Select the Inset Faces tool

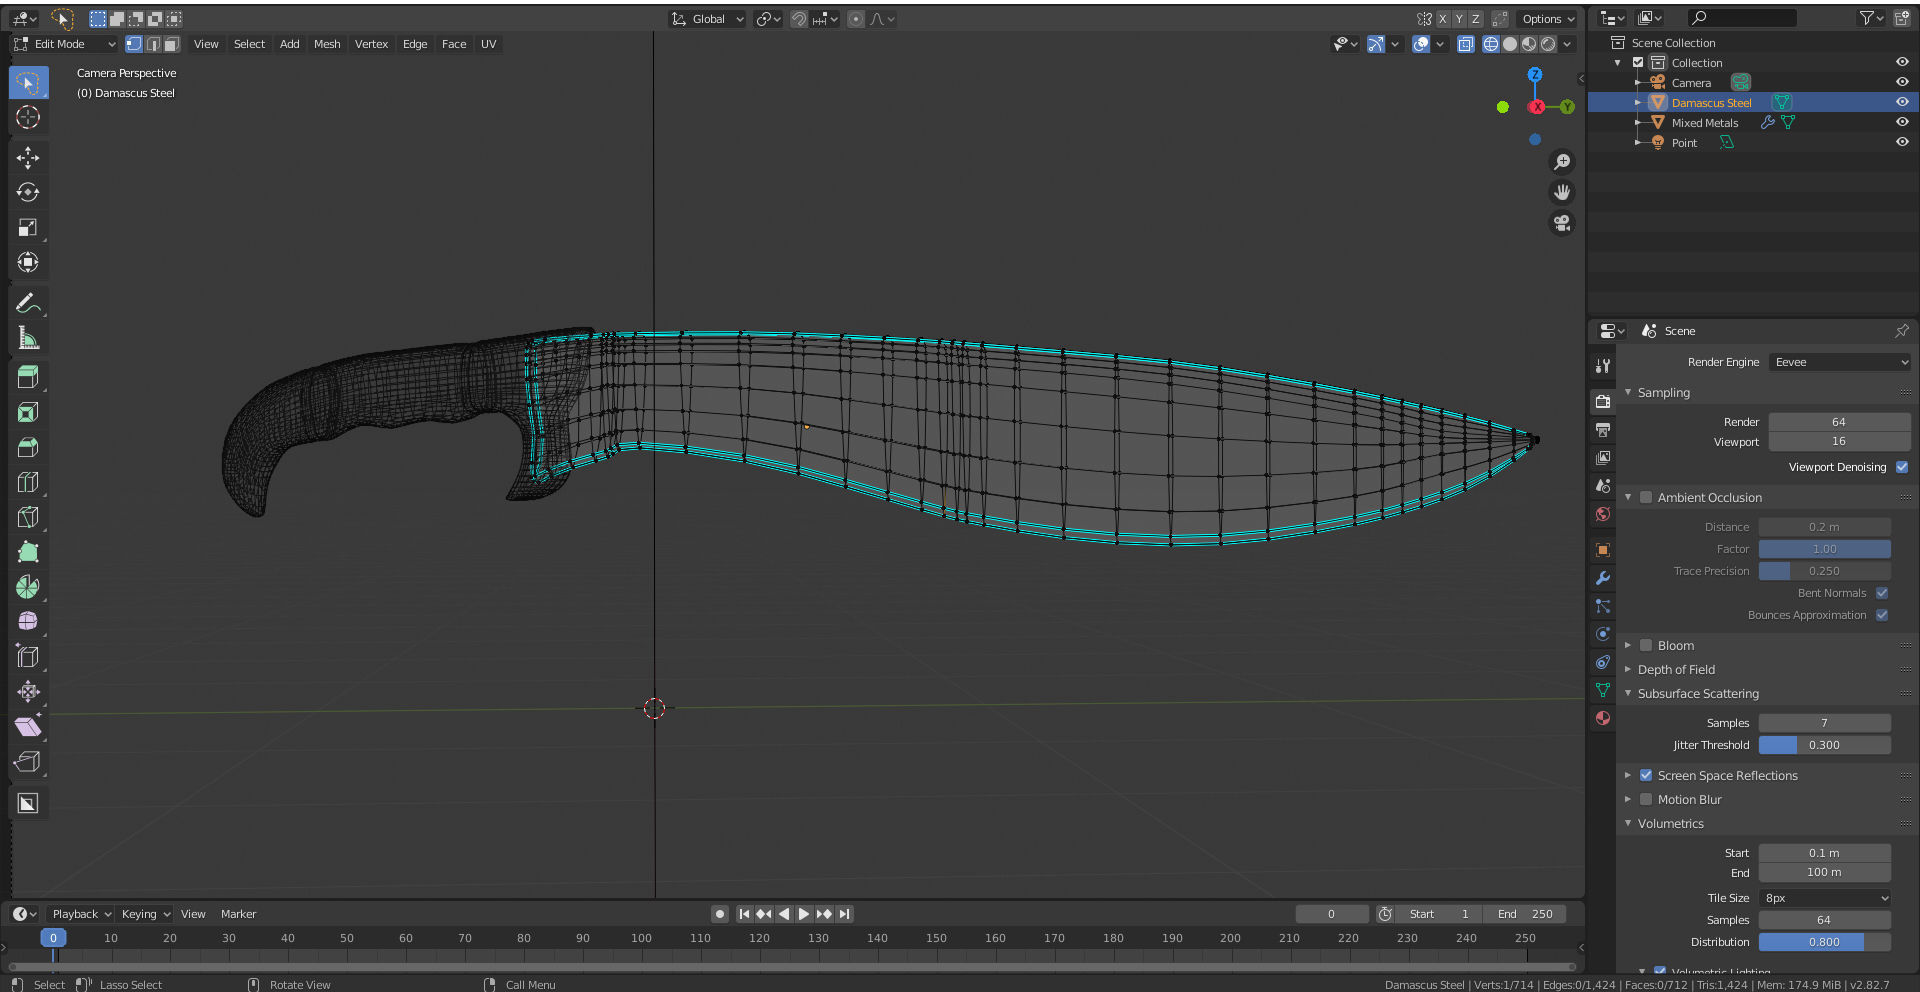coord(28,412)
